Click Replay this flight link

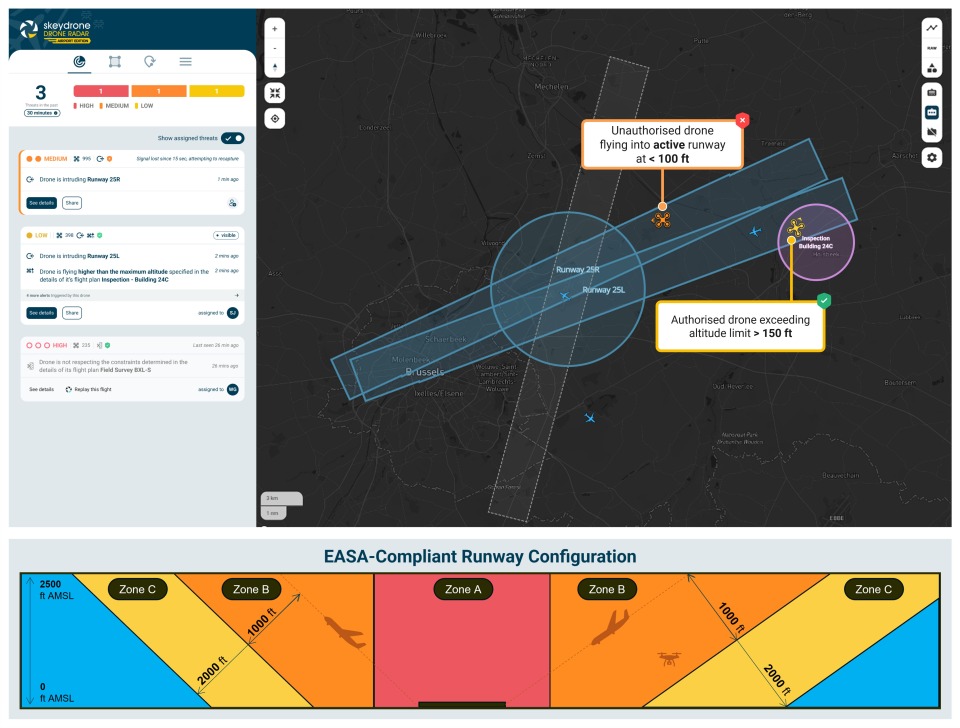coord(93,389)
